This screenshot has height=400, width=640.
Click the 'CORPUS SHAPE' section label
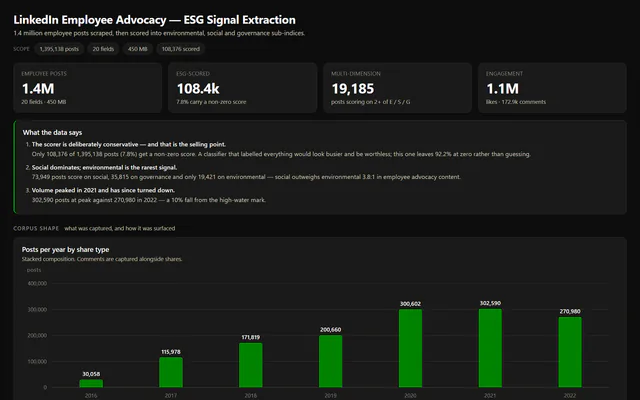[x=36, y=229]
